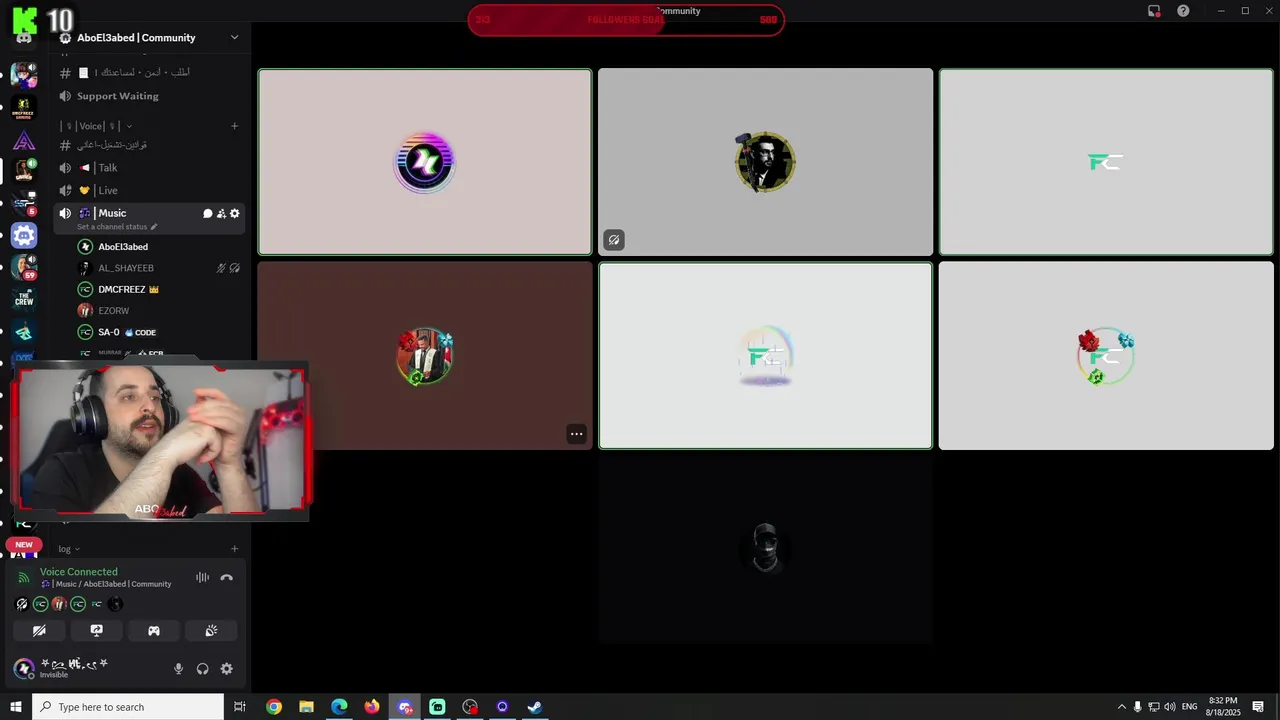This screenshot has width=1280, height=720.
Task: Collapse the Voice category
Action: coord(96,126)
